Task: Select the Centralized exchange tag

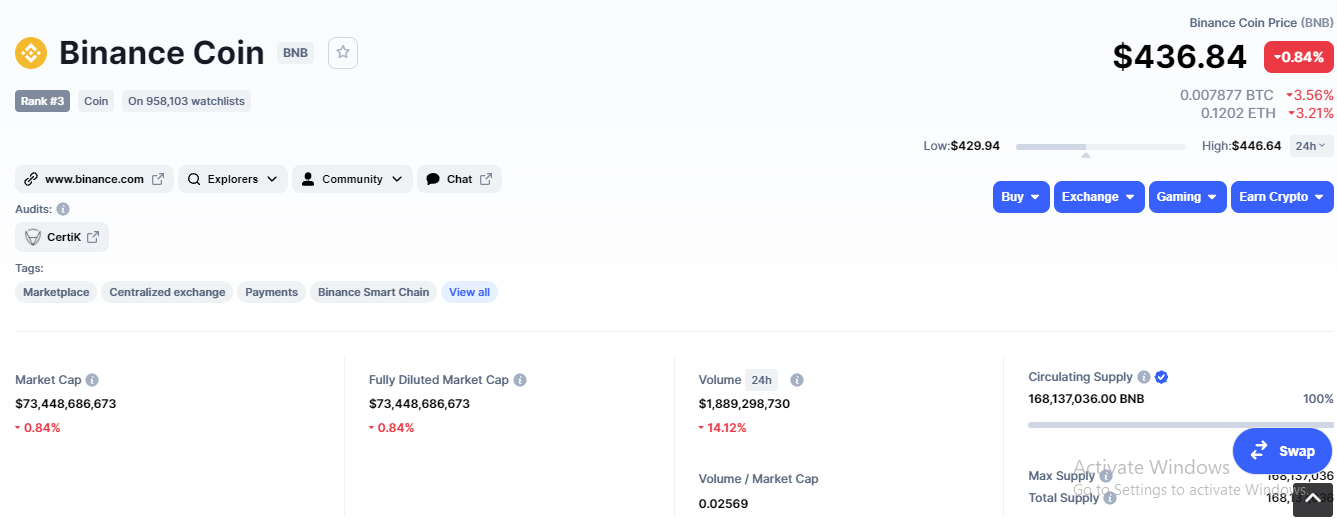Action: tap(167, 292)
